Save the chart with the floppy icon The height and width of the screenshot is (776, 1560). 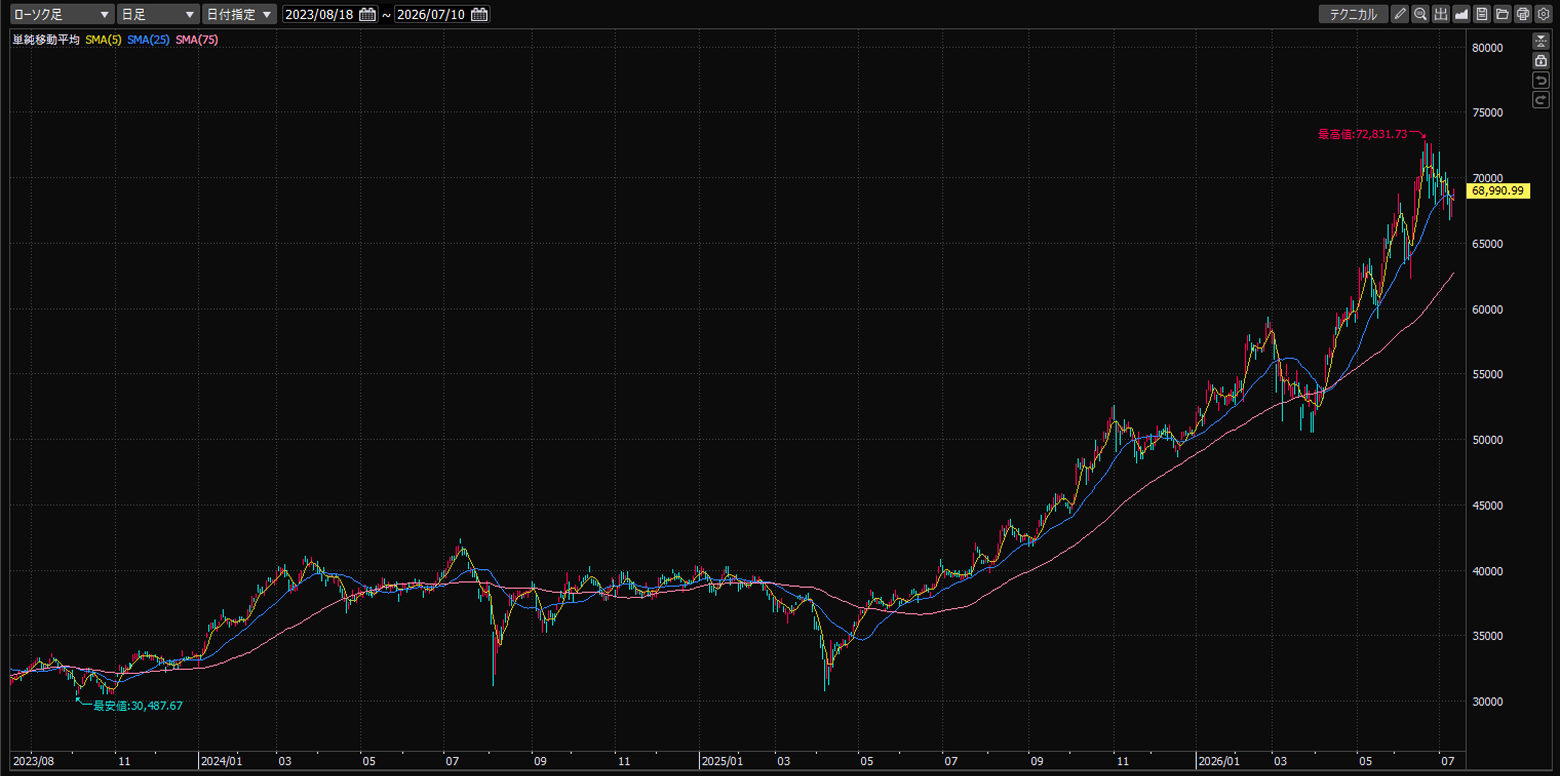pyautogui.click(x=1482, y=14)
